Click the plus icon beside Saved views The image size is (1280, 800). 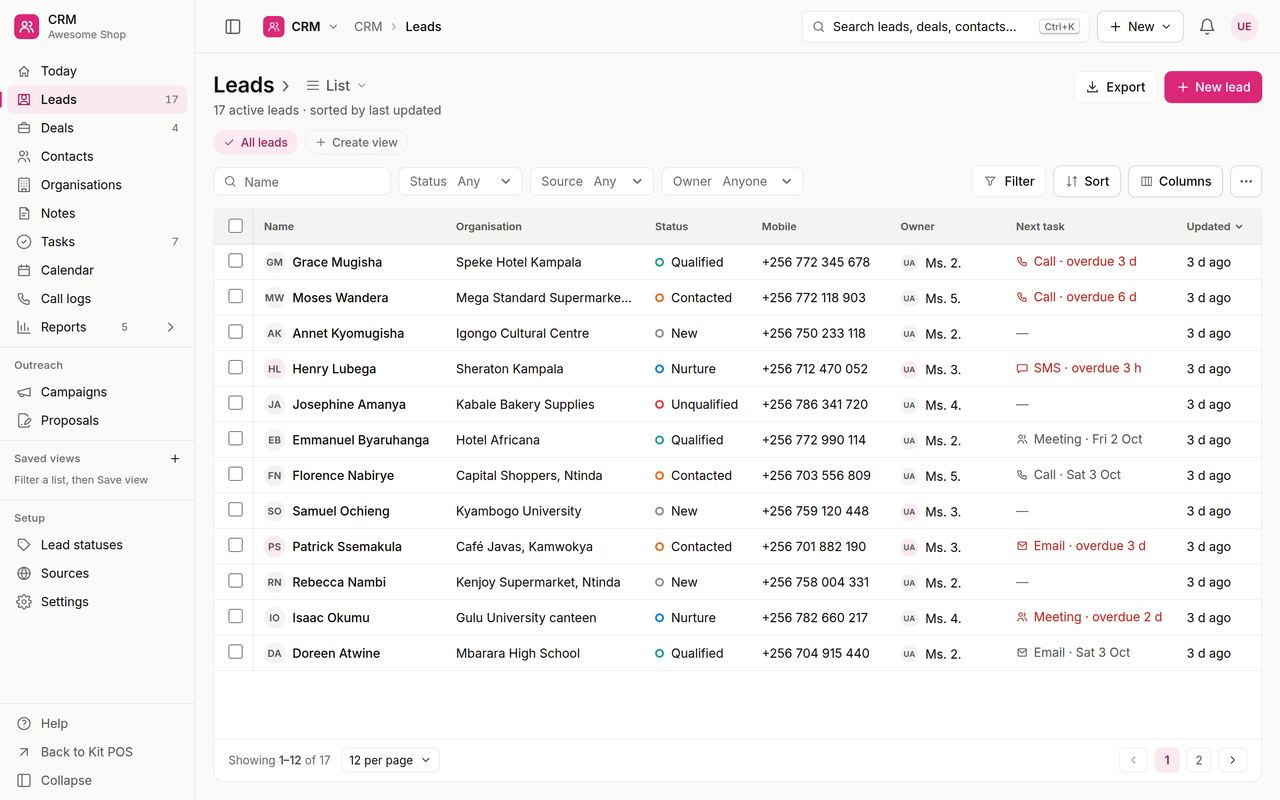tap(175, 459)
